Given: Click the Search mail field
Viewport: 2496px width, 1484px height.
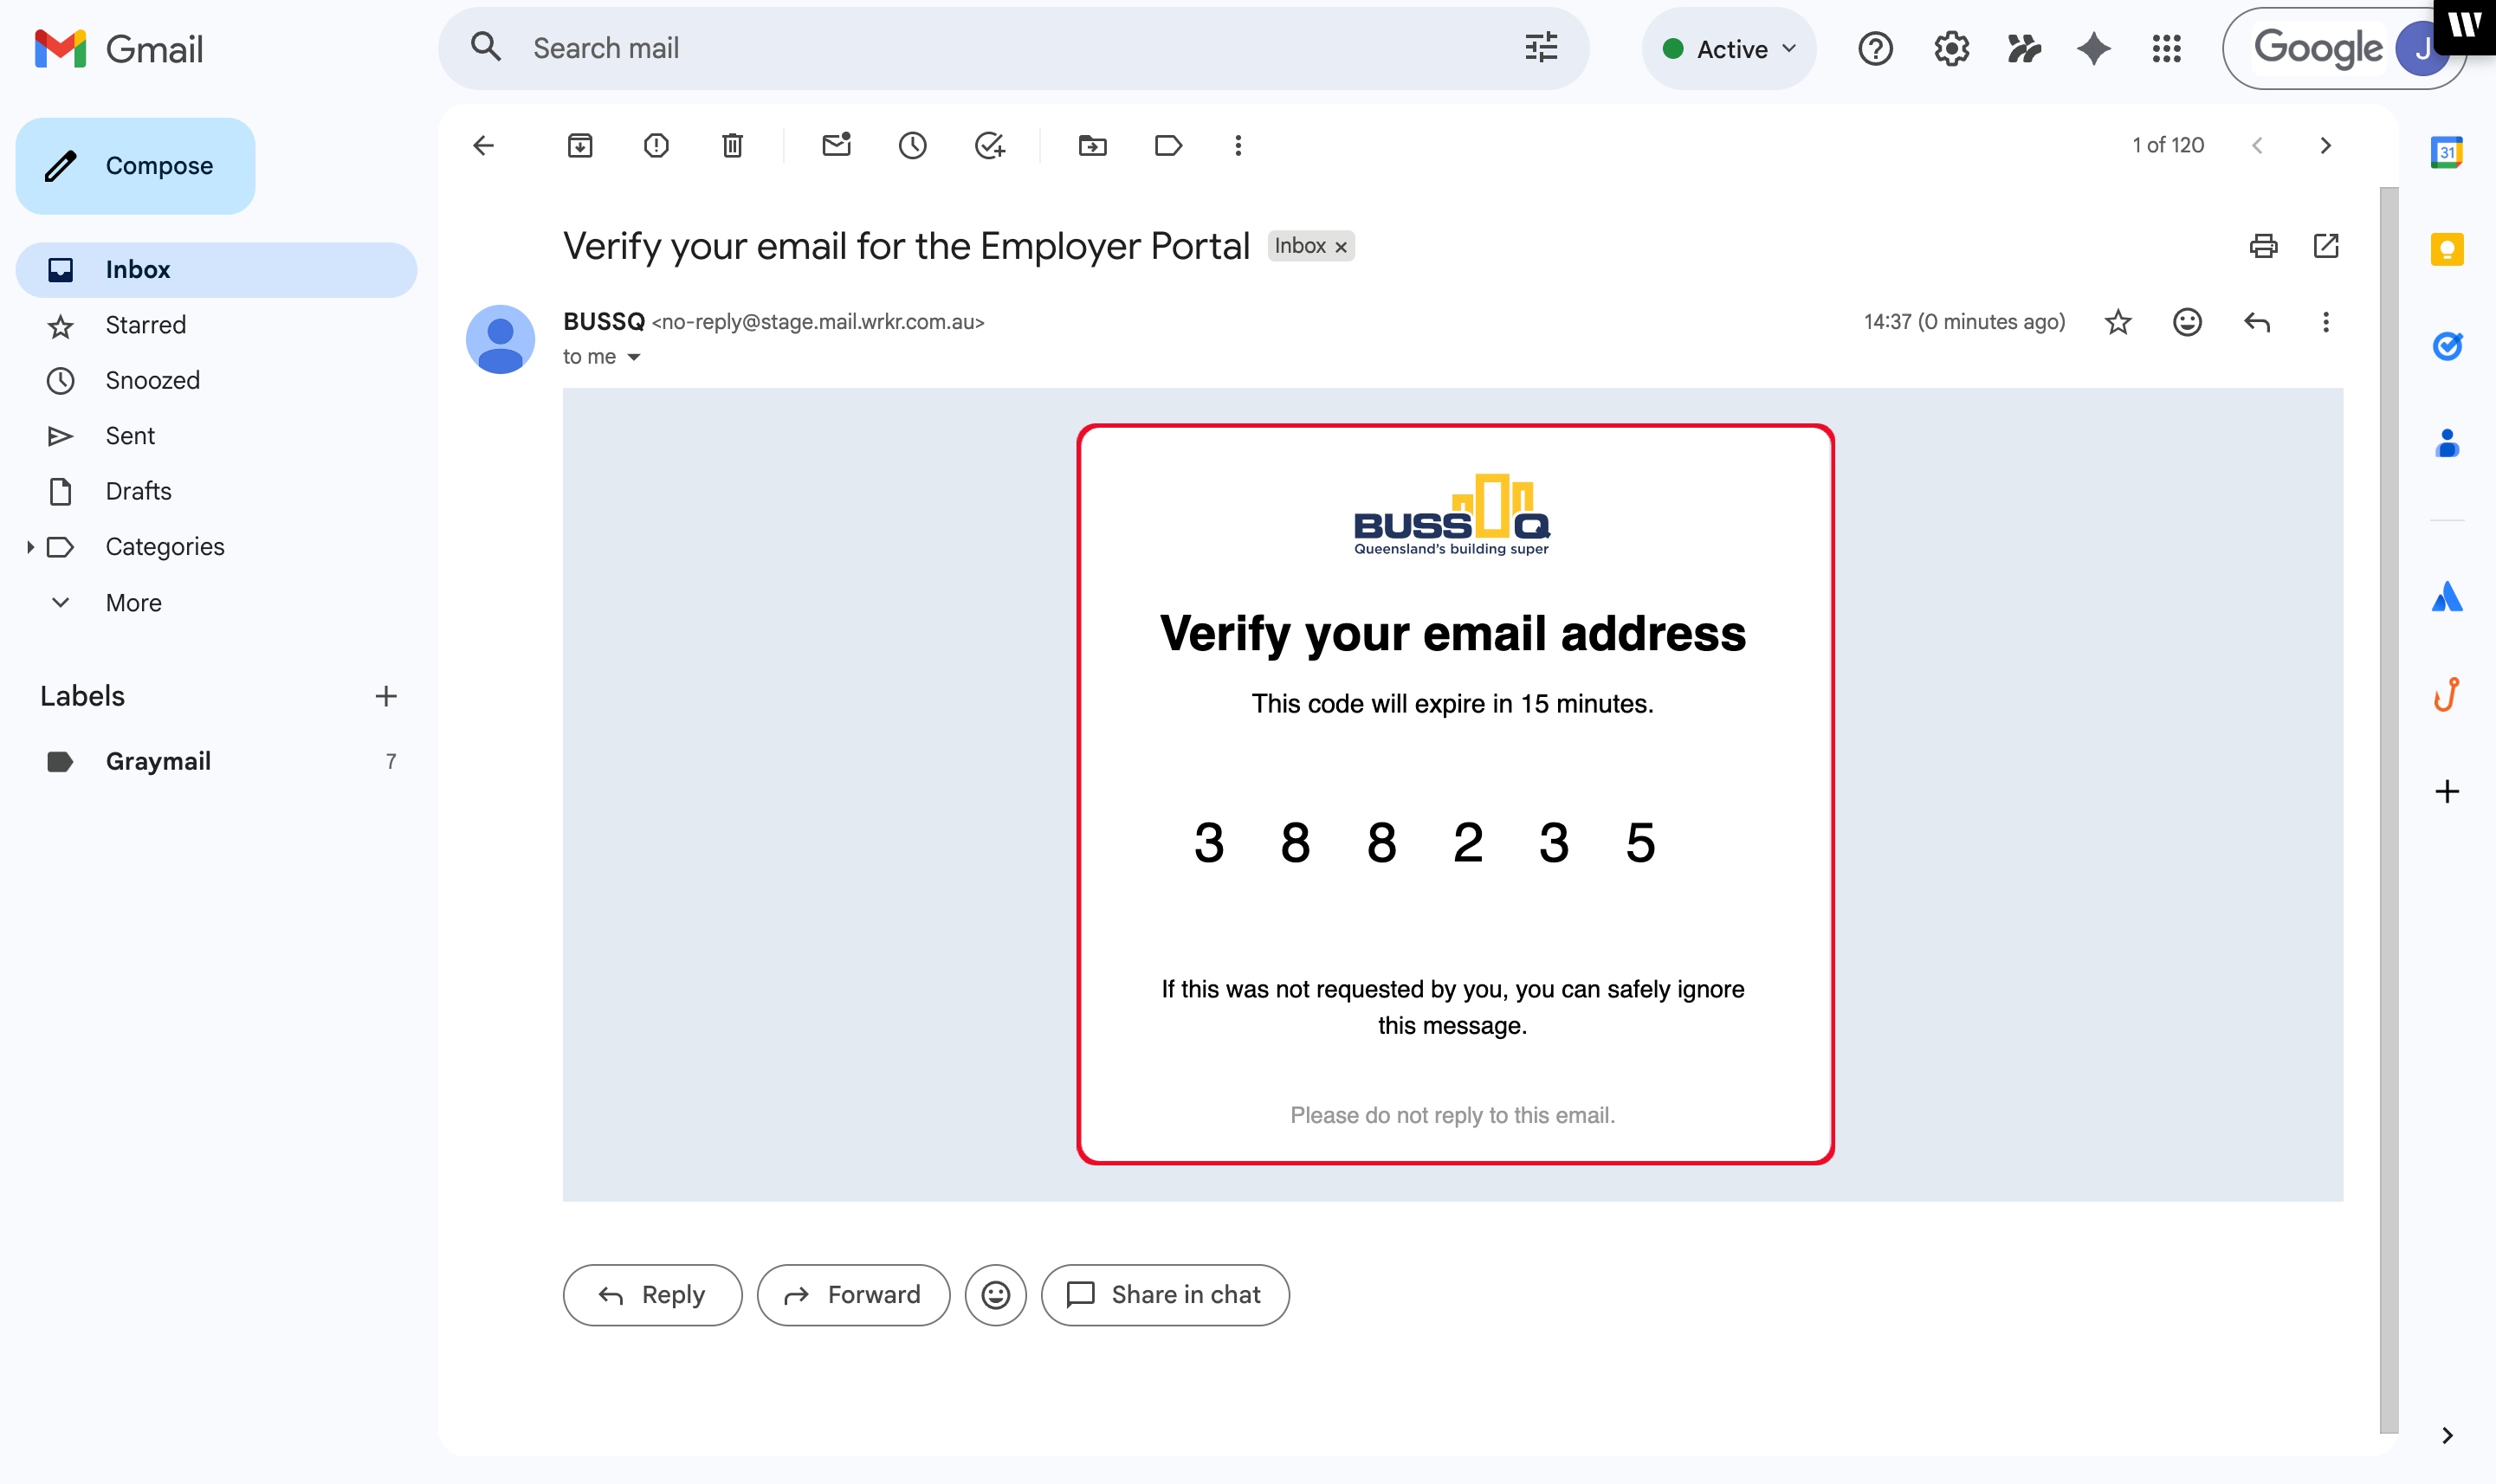Looking at the screenshot, I should [x=1013, y=48].
